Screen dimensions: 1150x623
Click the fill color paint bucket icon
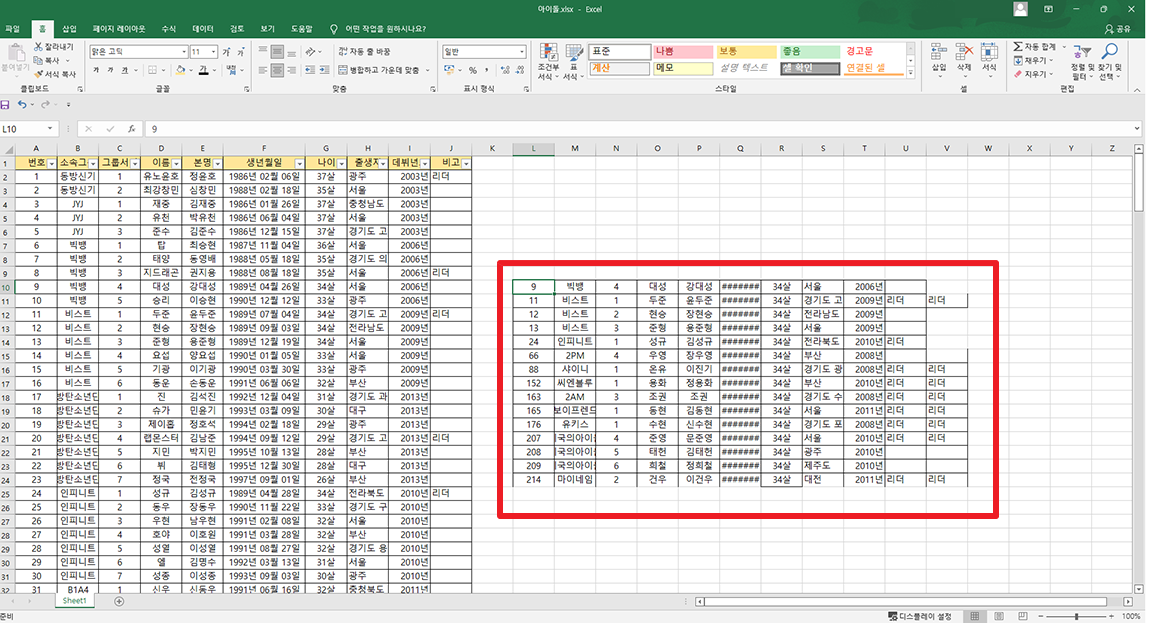(180, 70)
